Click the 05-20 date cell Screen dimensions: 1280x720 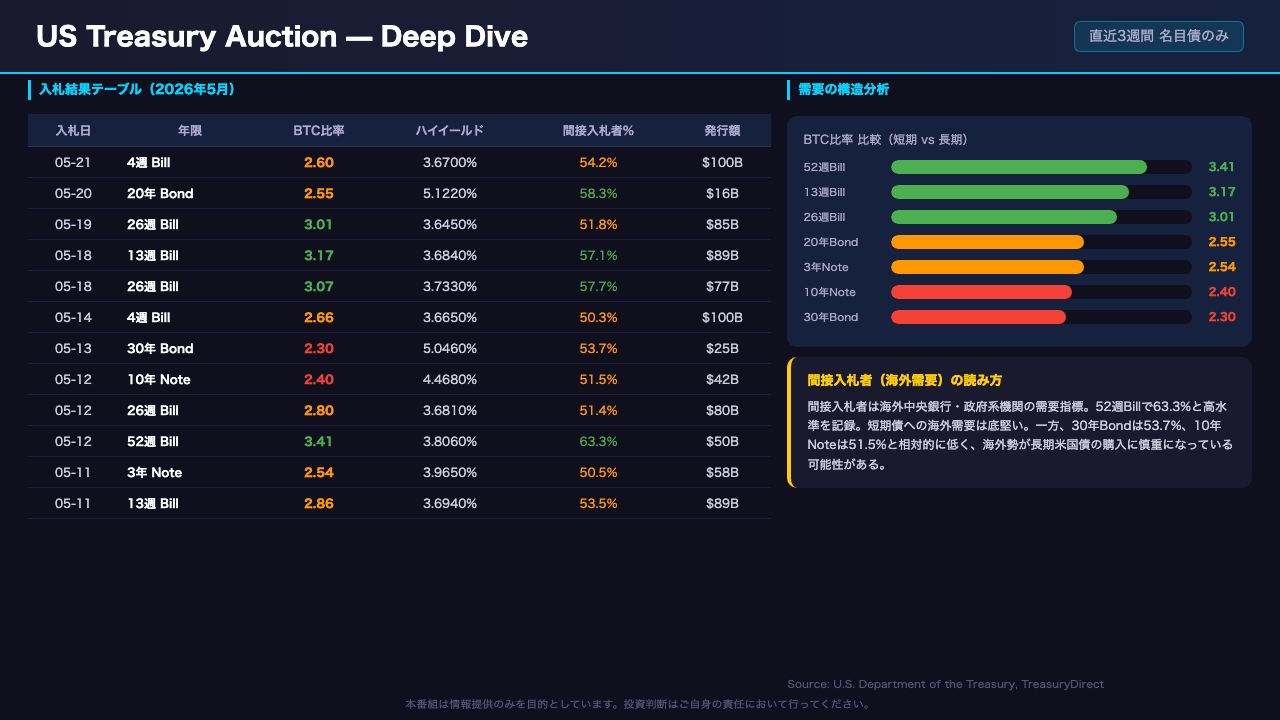coord(73,193)
